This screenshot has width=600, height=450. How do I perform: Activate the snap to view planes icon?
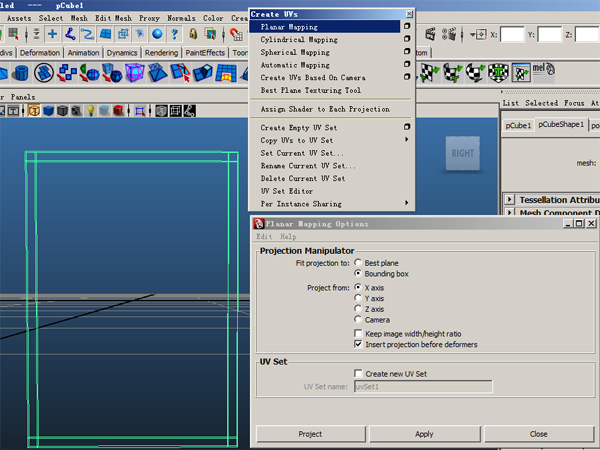pos(105,34)
